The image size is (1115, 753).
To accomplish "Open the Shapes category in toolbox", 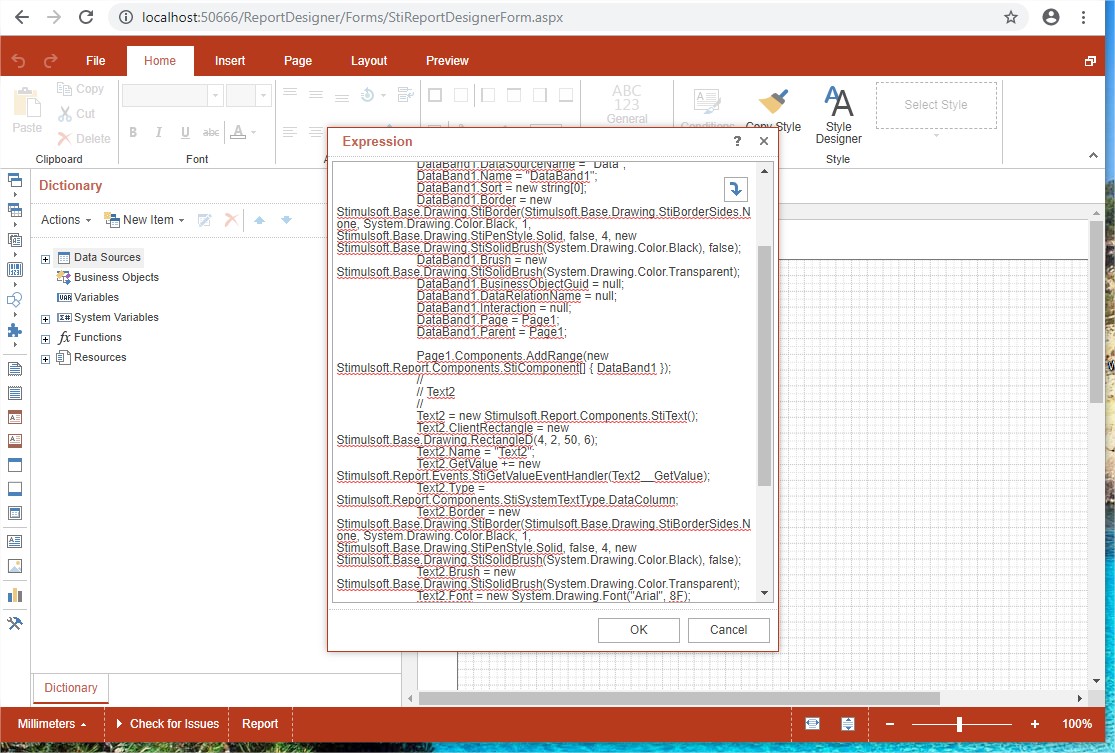I will tap(14, 299).
